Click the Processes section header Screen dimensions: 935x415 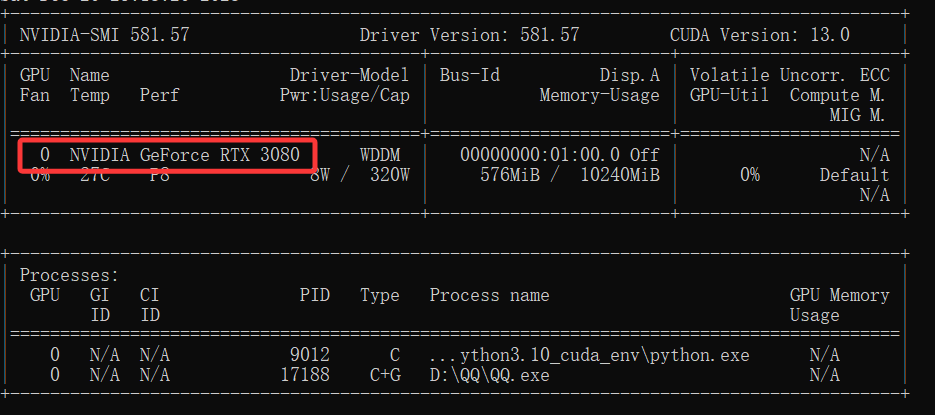click(x=69, y=275)
